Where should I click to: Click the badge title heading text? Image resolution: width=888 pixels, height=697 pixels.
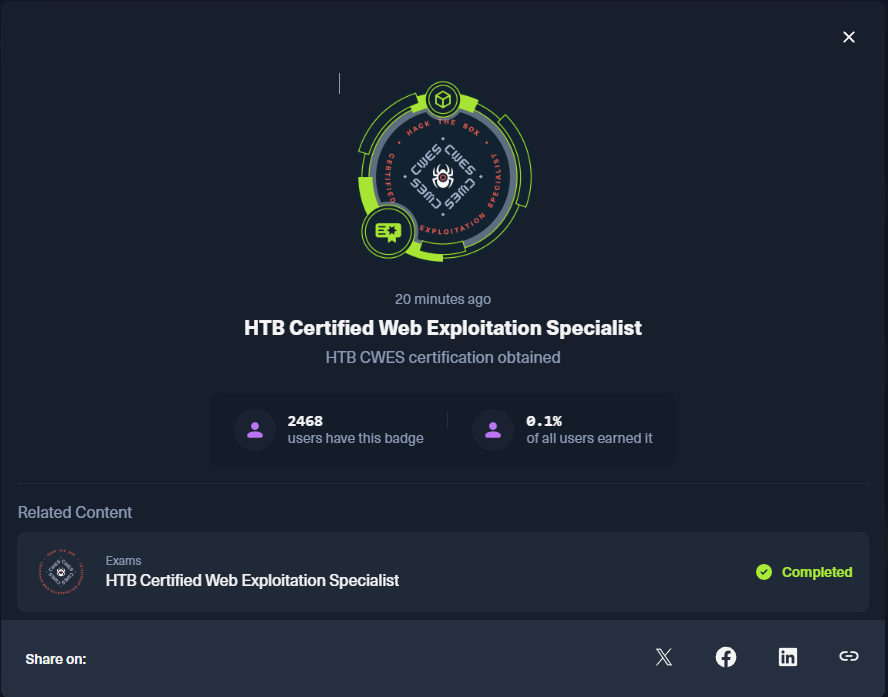(x=443, y=328)
